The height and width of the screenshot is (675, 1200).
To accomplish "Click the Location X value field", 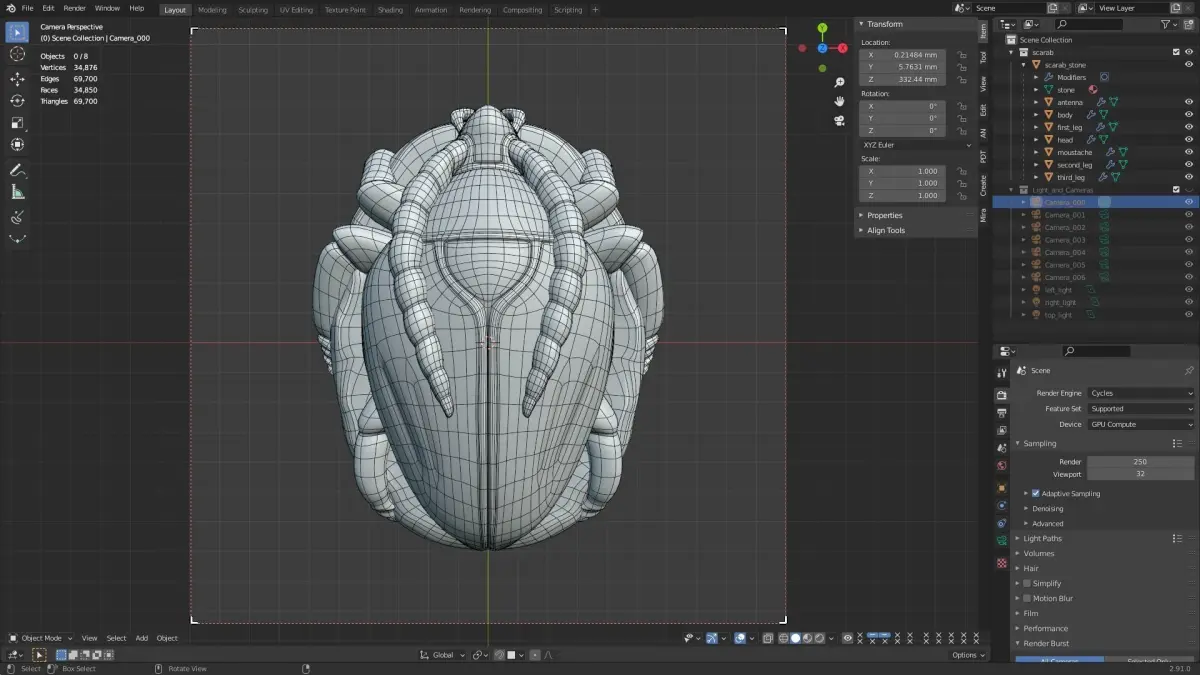I will (x=903, y=55).
